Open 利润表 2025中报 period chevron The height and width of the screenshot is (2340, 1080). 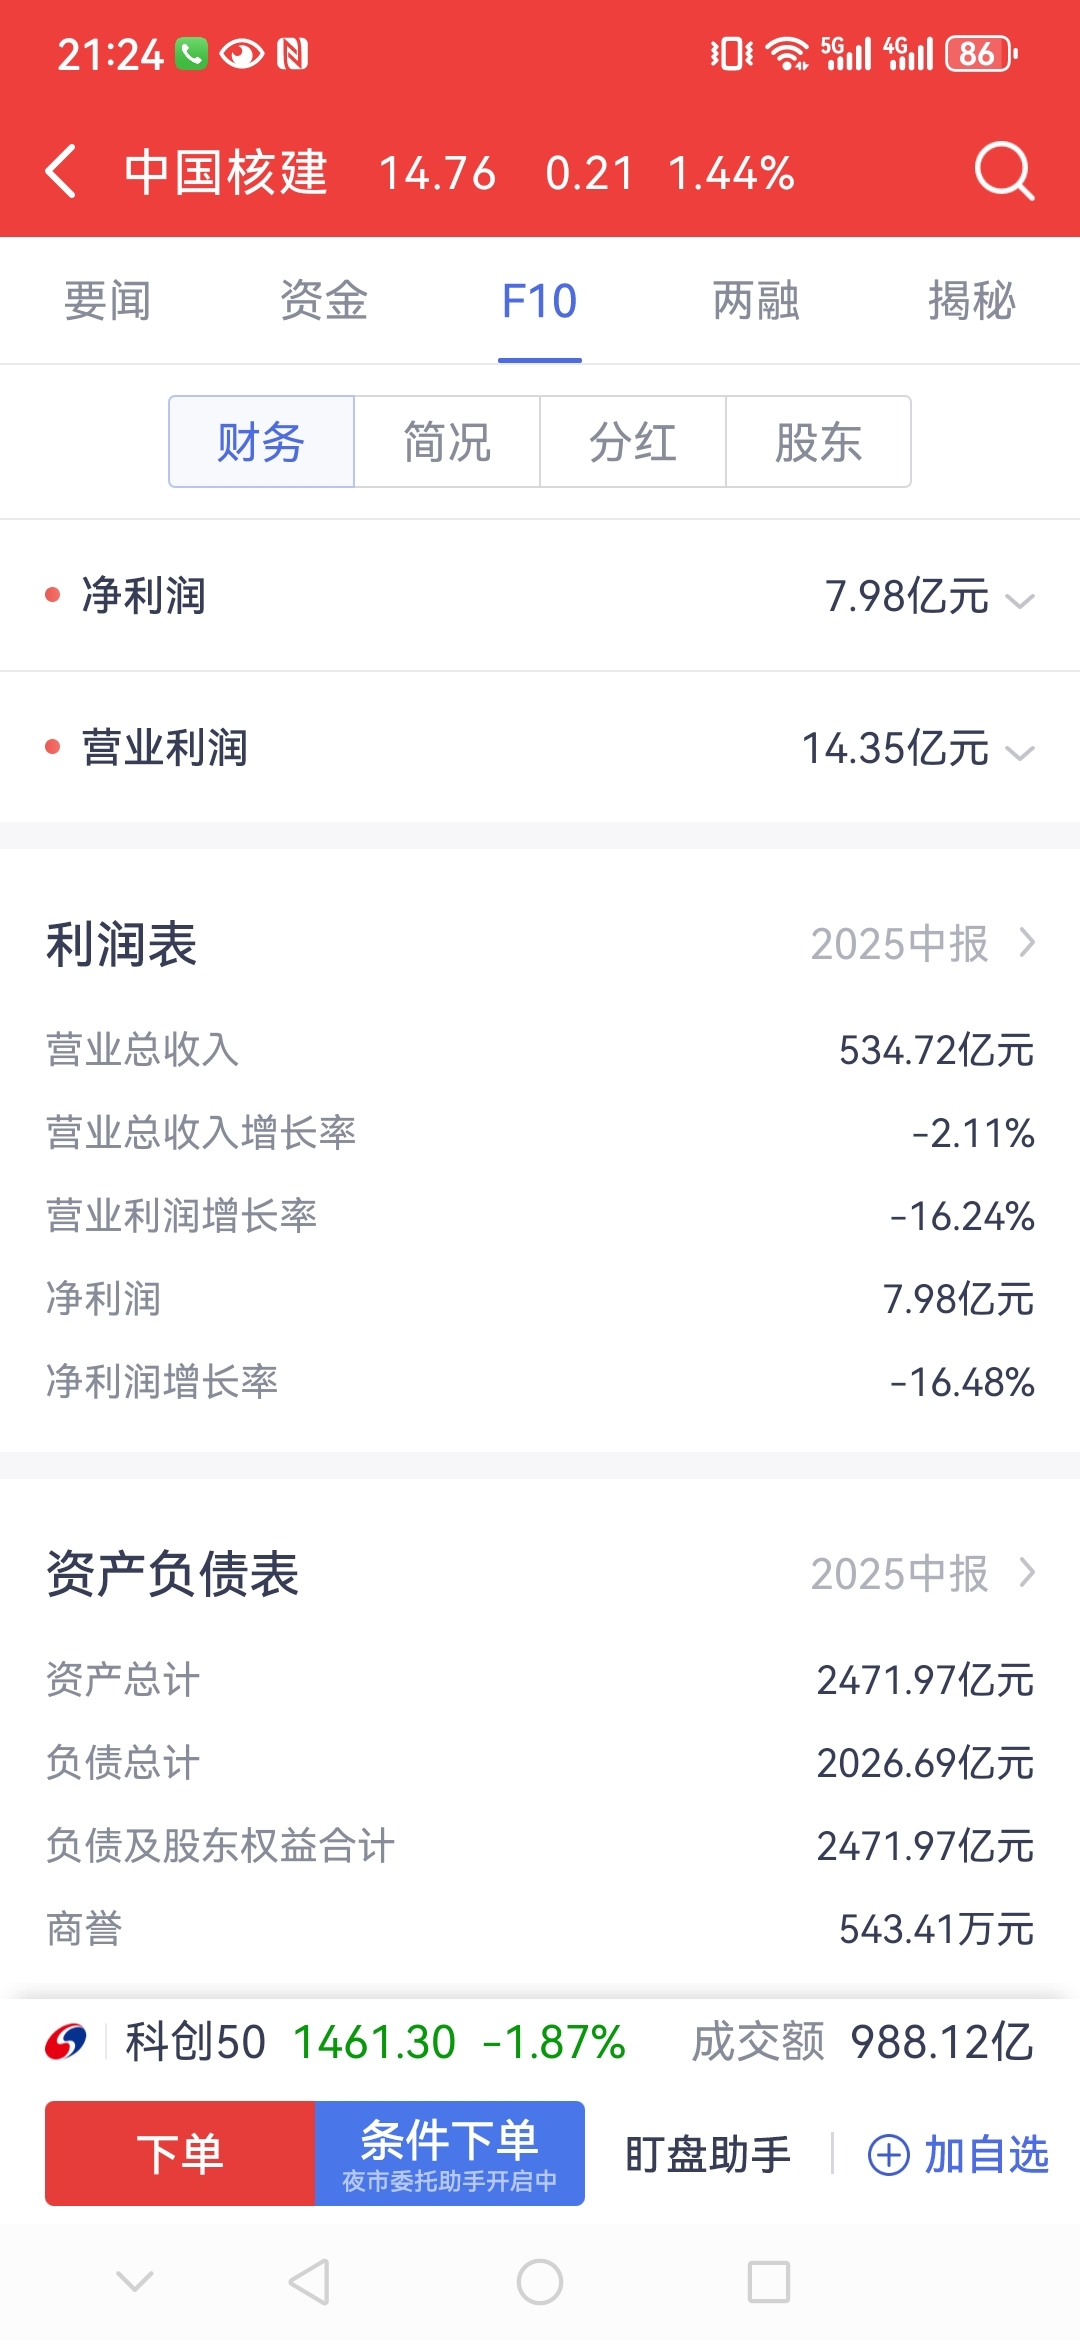pos(1027,943)
